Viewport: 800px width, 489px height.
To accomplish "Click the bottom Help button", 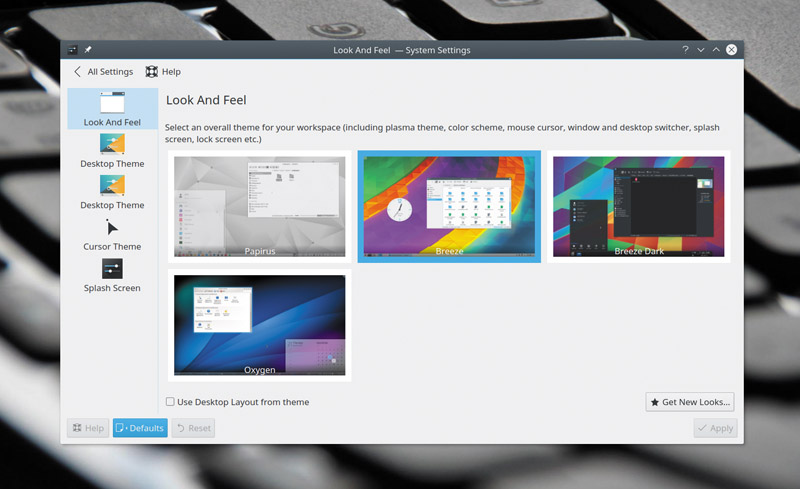I will pyautogui.click(x=88, y=428).
